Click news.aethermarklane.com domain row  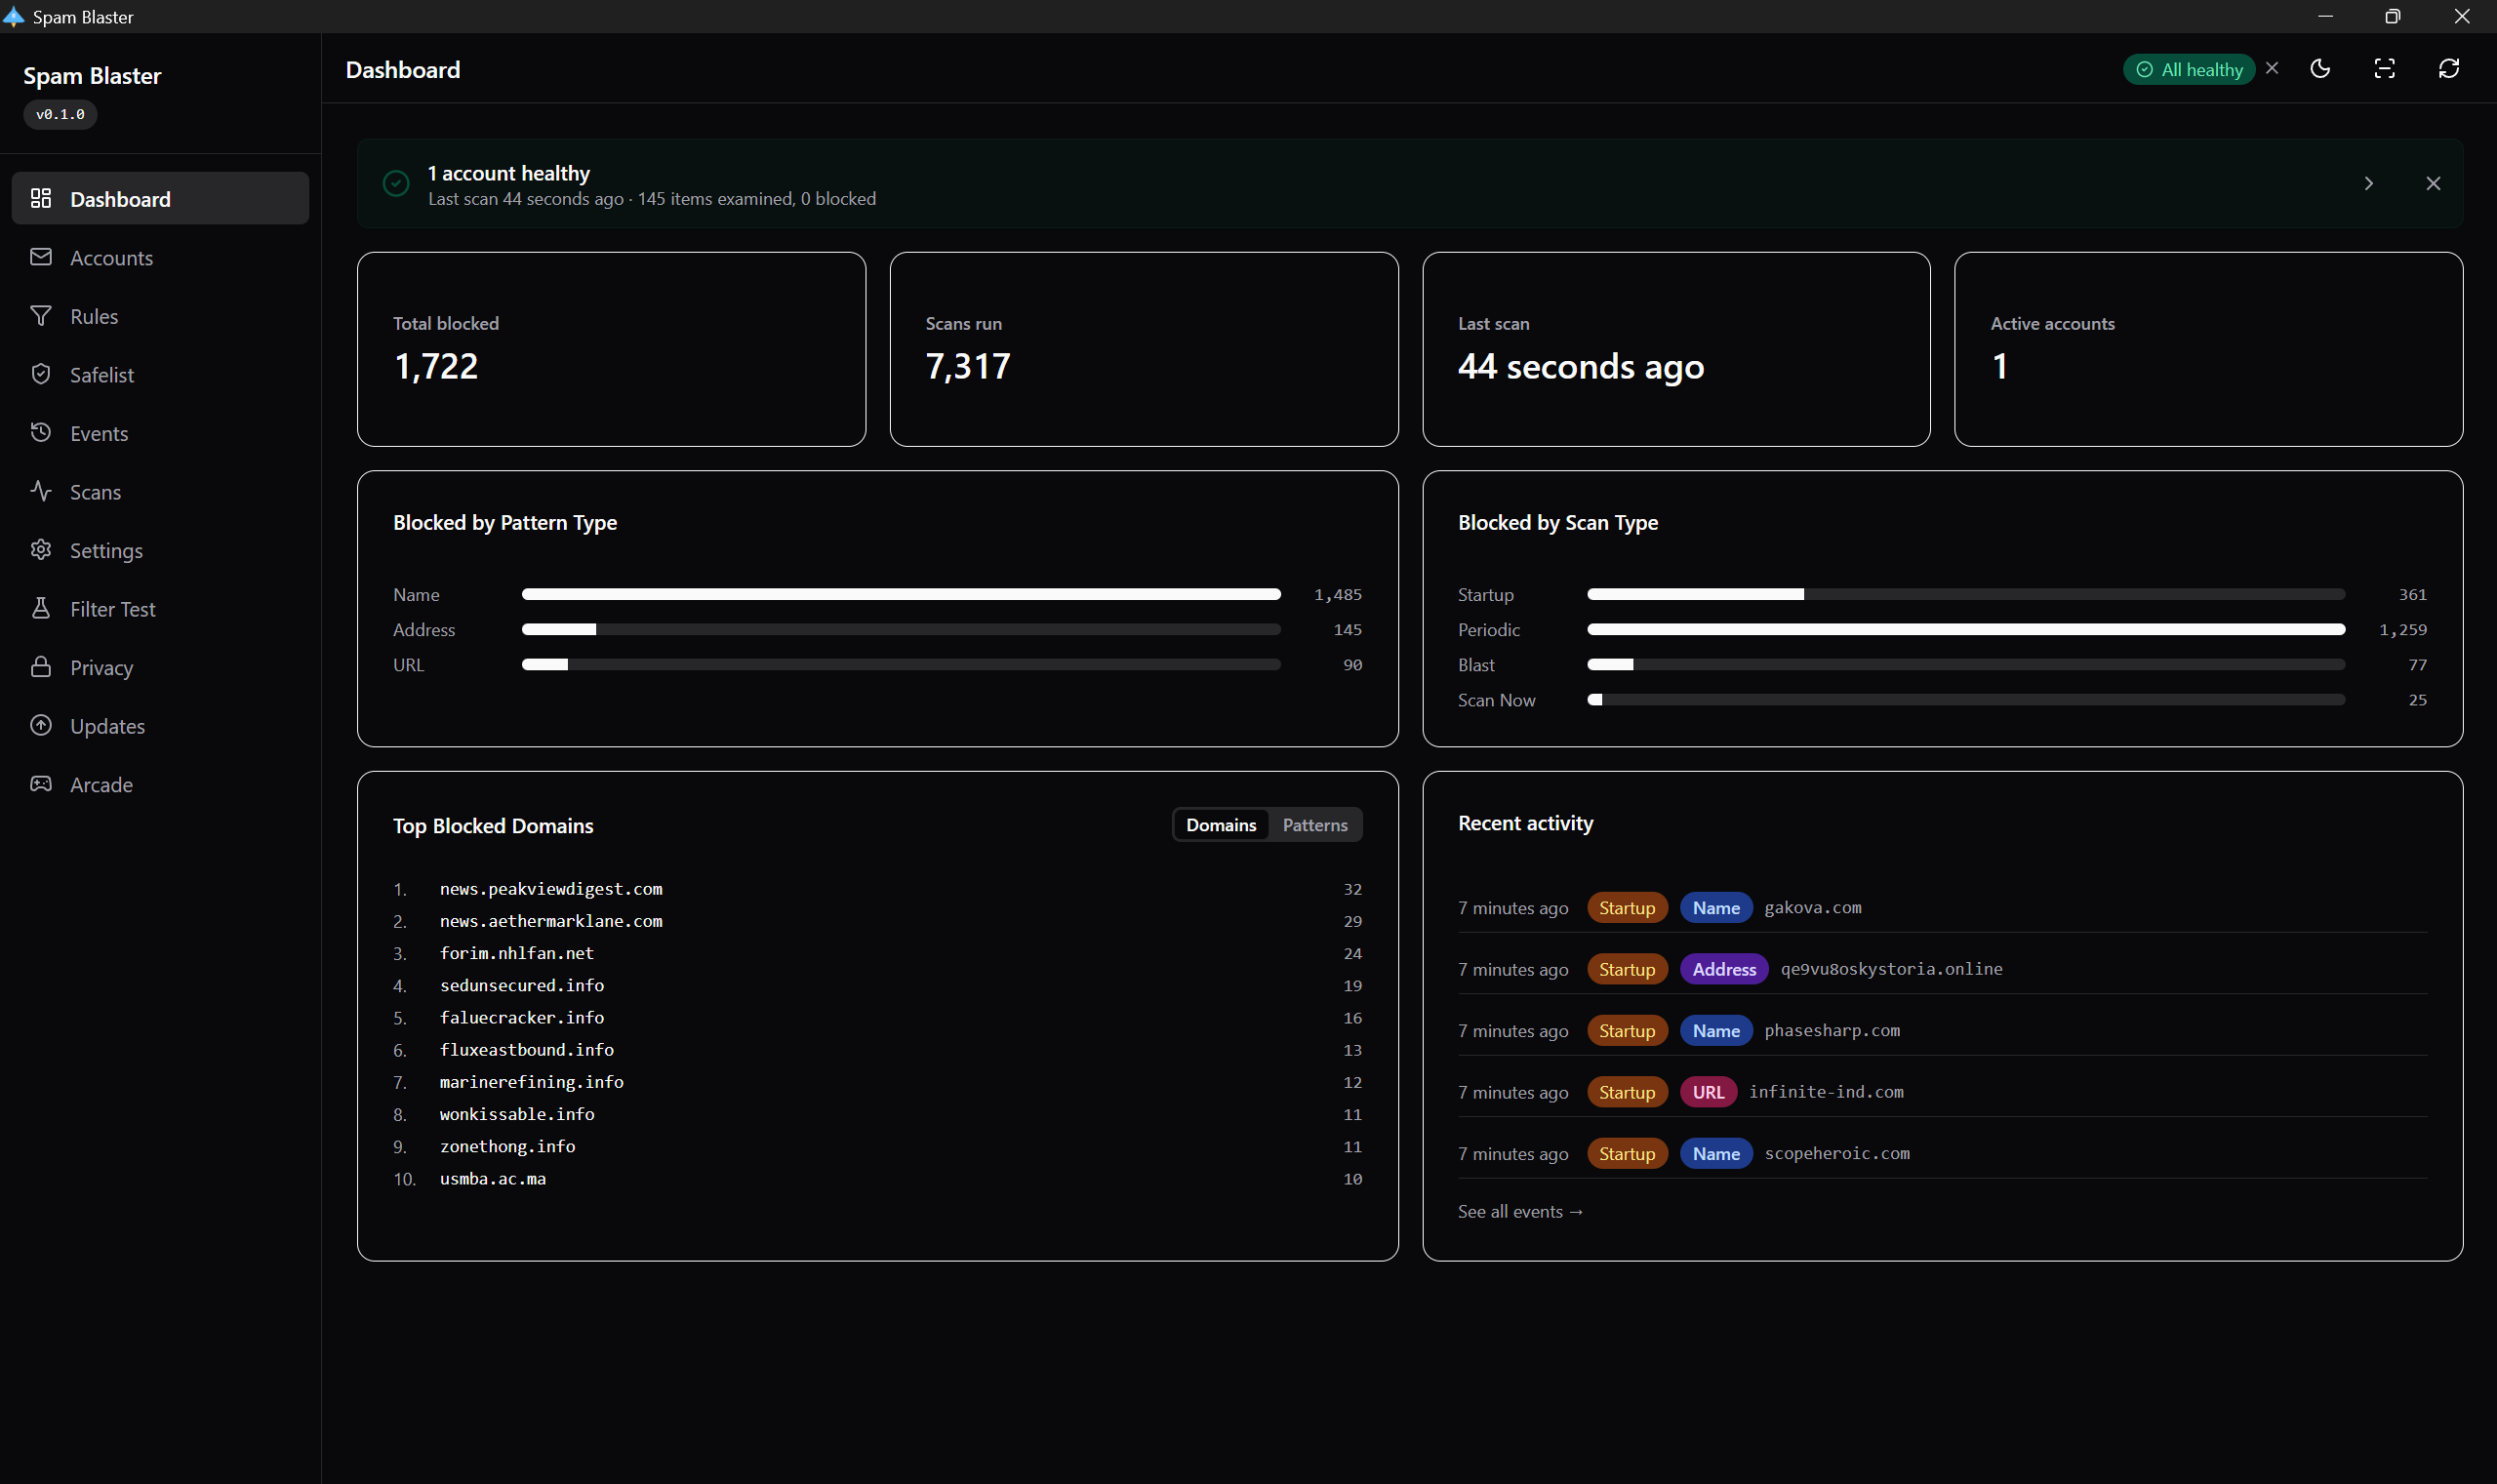click(x=877, y=920)
